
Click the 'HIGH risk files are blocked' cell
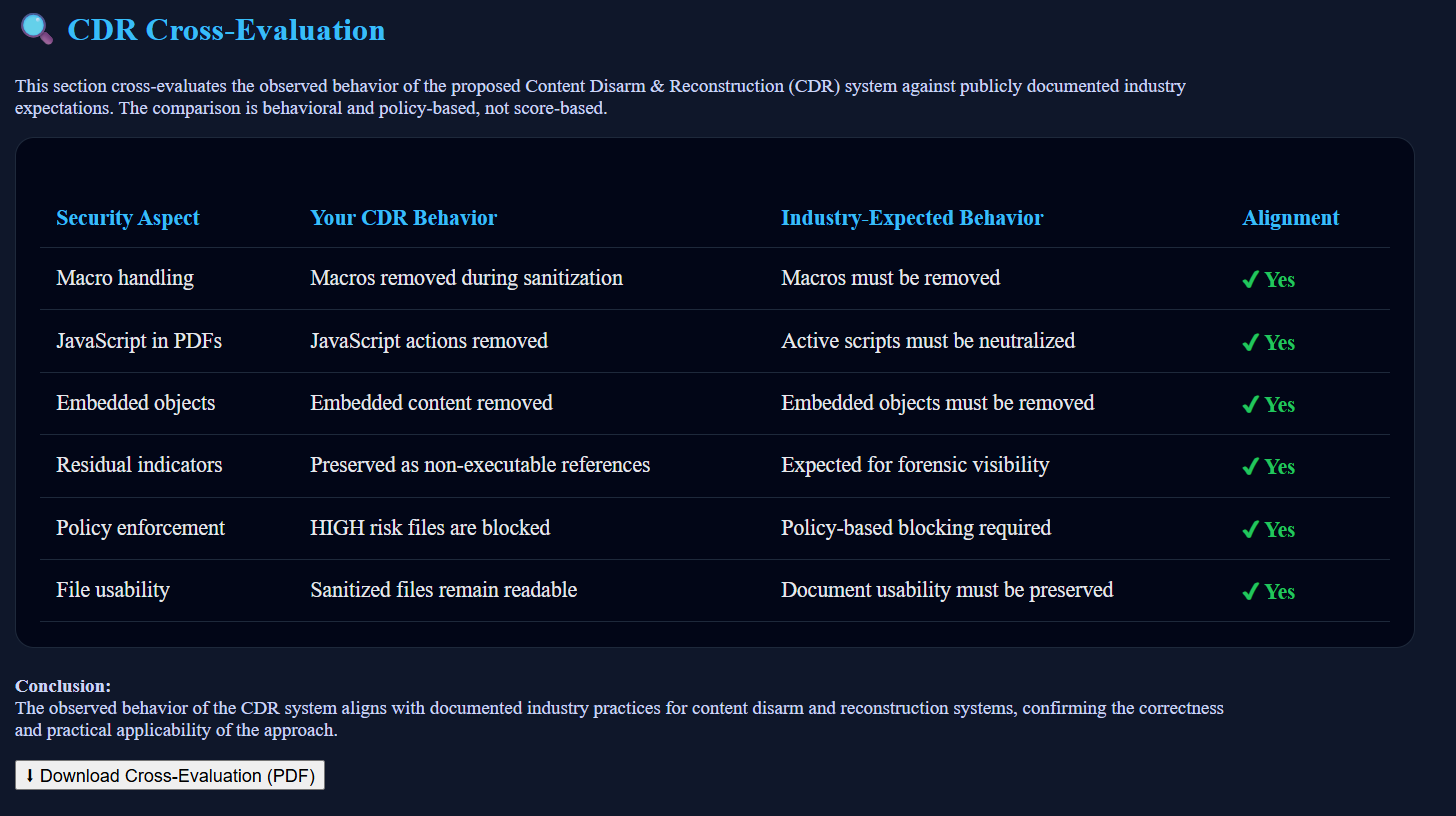430,528
